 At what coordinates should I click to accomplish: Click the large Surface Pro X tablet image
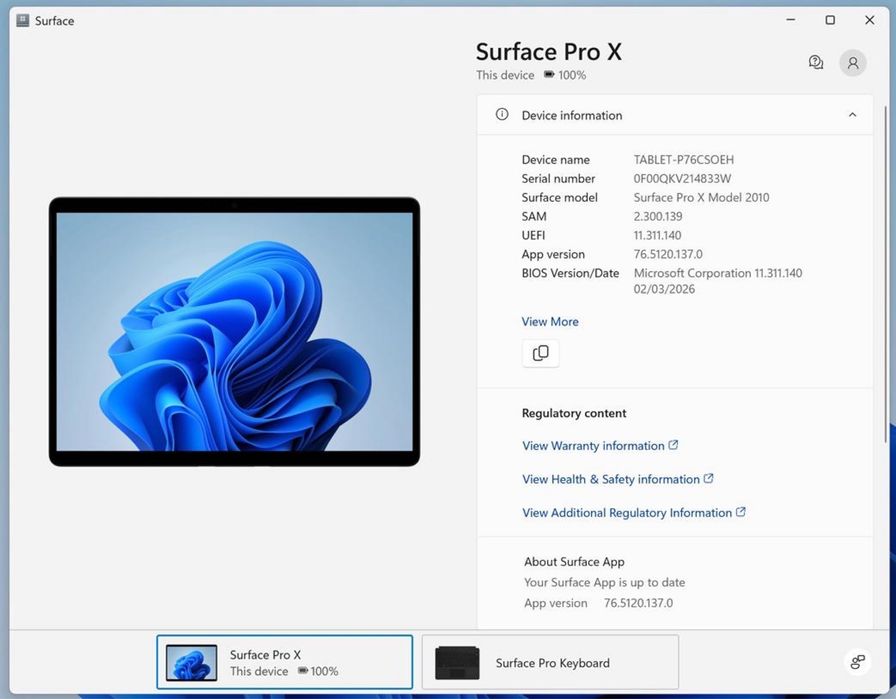click(234, 331)
